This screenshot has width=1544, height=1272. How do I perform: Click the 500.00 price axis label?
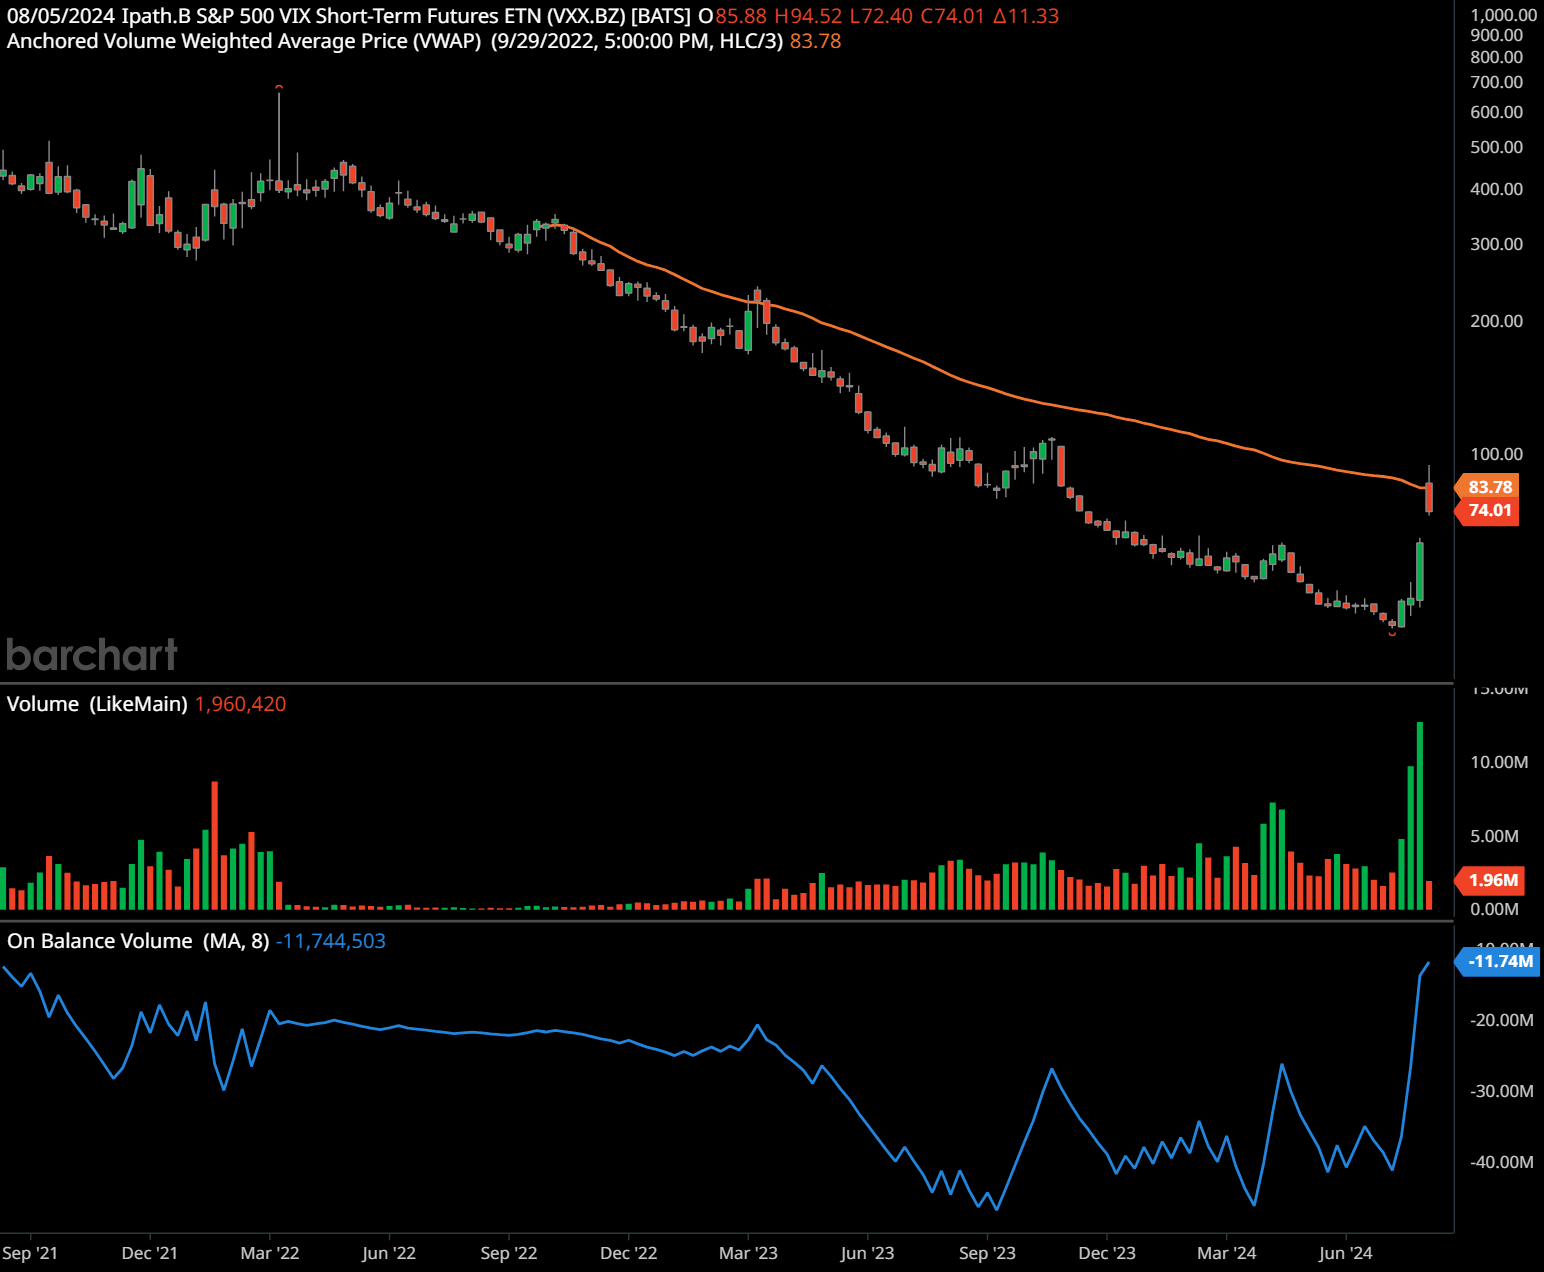pos(1497,147)
